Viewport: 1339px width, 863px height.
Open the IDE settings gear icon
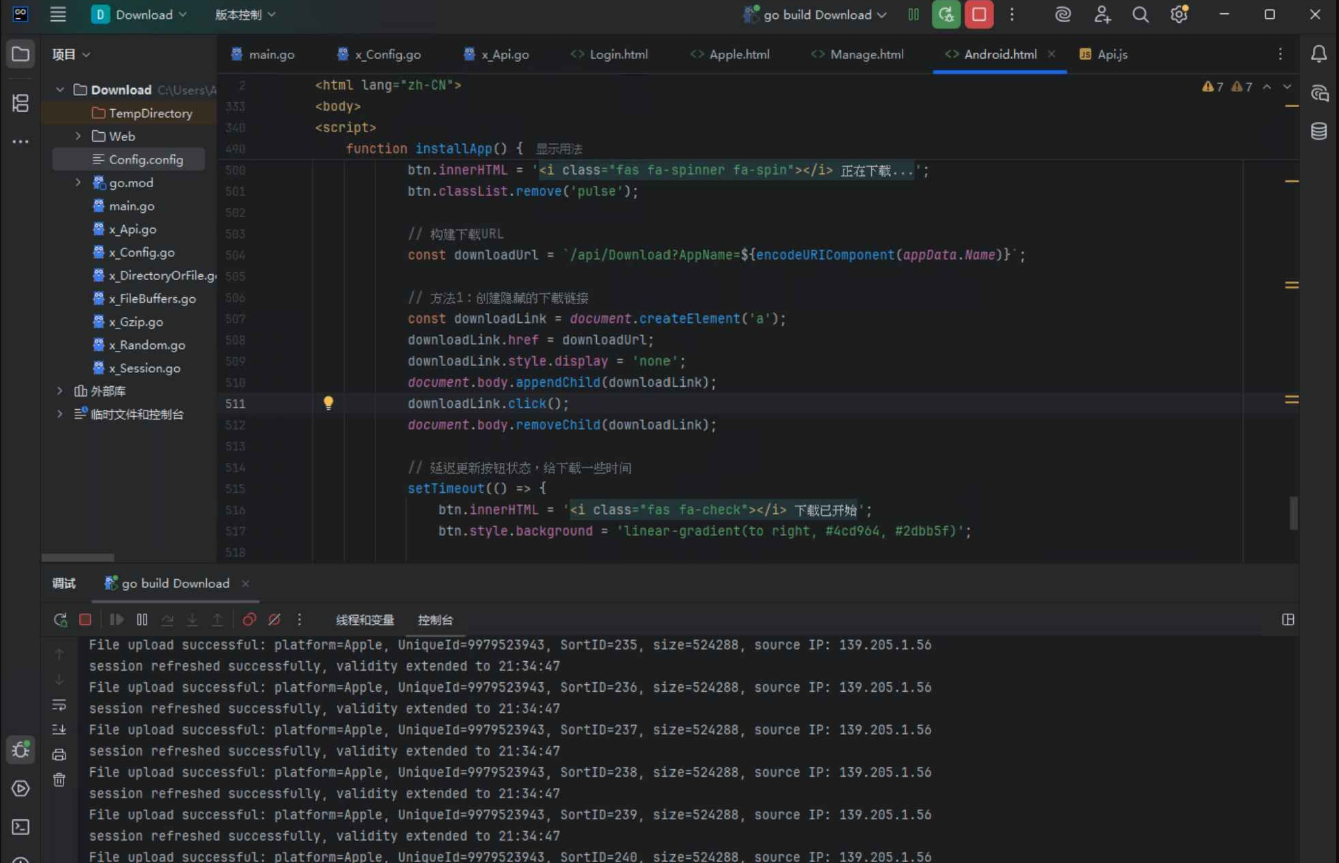(1179, 15)
